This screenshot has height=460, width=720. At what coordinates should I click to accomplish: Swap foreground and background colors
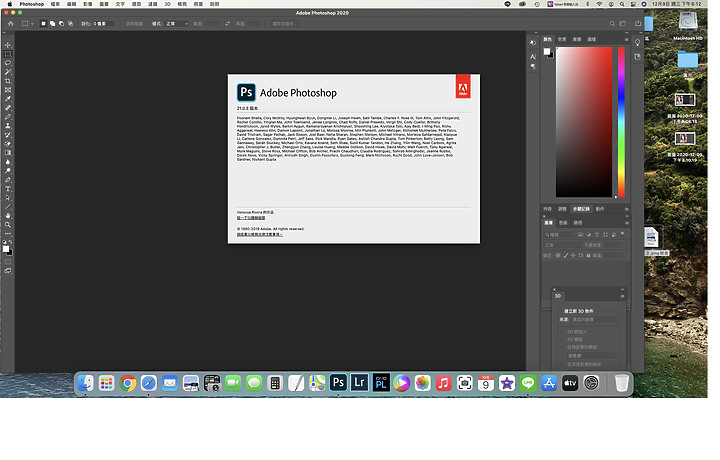(x=11, y=241)
